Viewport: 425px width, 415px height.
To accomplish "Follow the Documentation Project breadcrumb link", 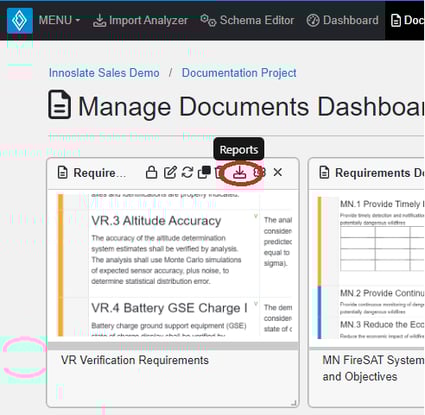I will [239, 73].
